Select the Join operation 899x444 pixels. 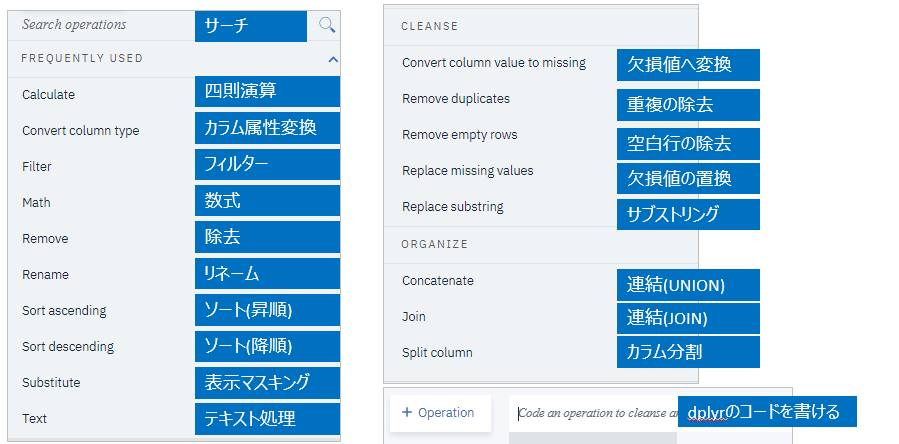pos(414,317)
